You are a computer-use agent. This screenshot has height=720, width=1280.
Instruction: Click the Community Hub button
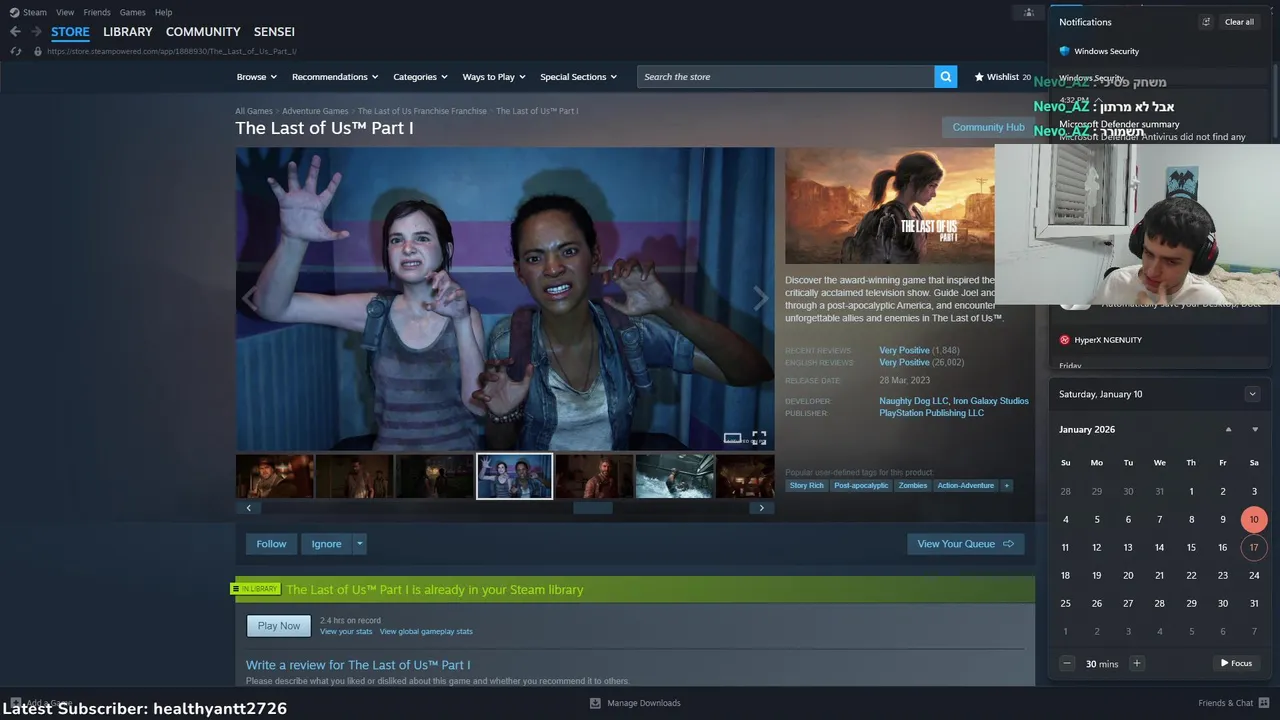coord(988,127)
